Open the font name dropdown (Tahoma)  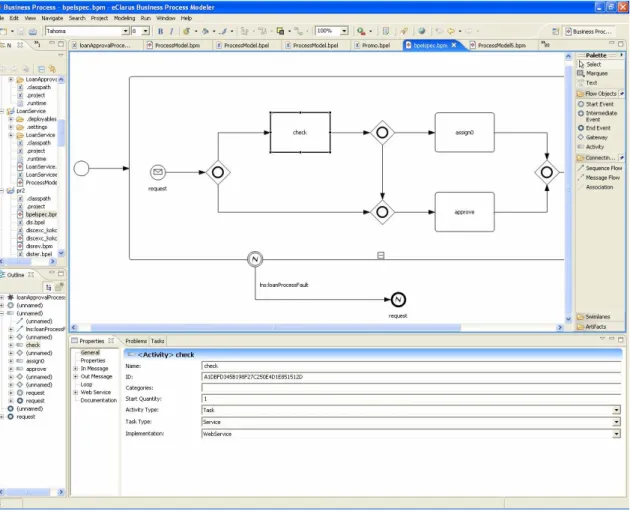click(x=125, y=31)
